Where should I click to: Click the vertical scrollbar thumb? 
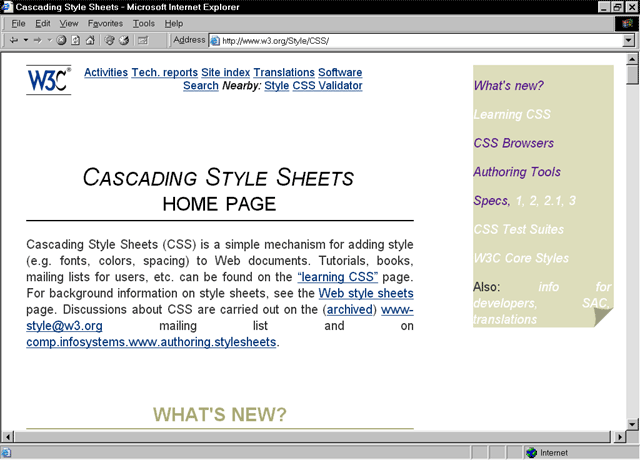632,75
